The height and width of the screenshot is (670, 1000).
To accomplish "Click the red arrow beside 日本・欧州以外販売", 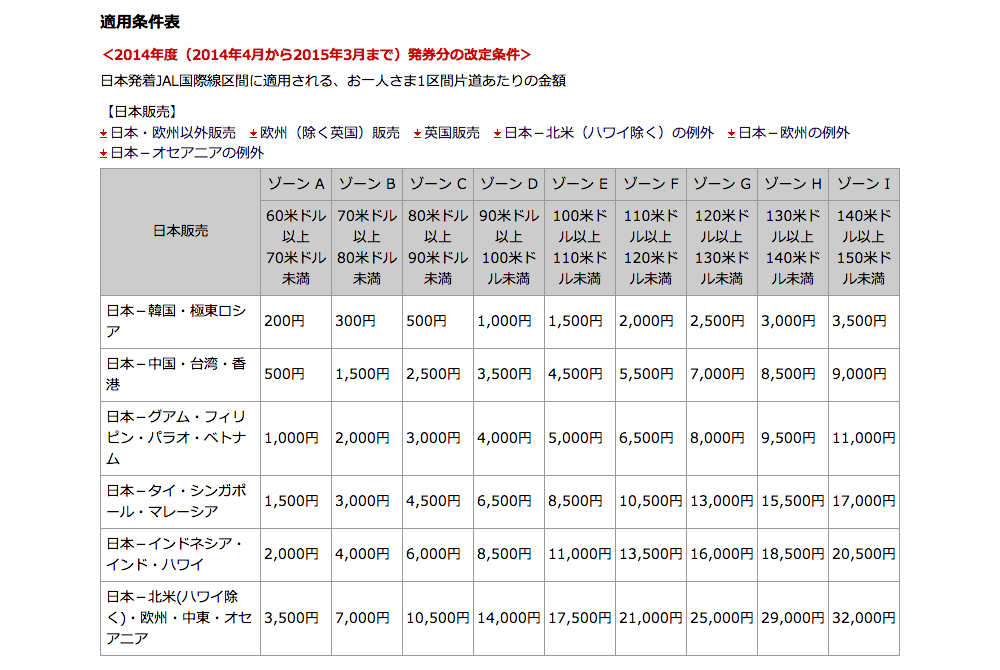I will [104, 133].
